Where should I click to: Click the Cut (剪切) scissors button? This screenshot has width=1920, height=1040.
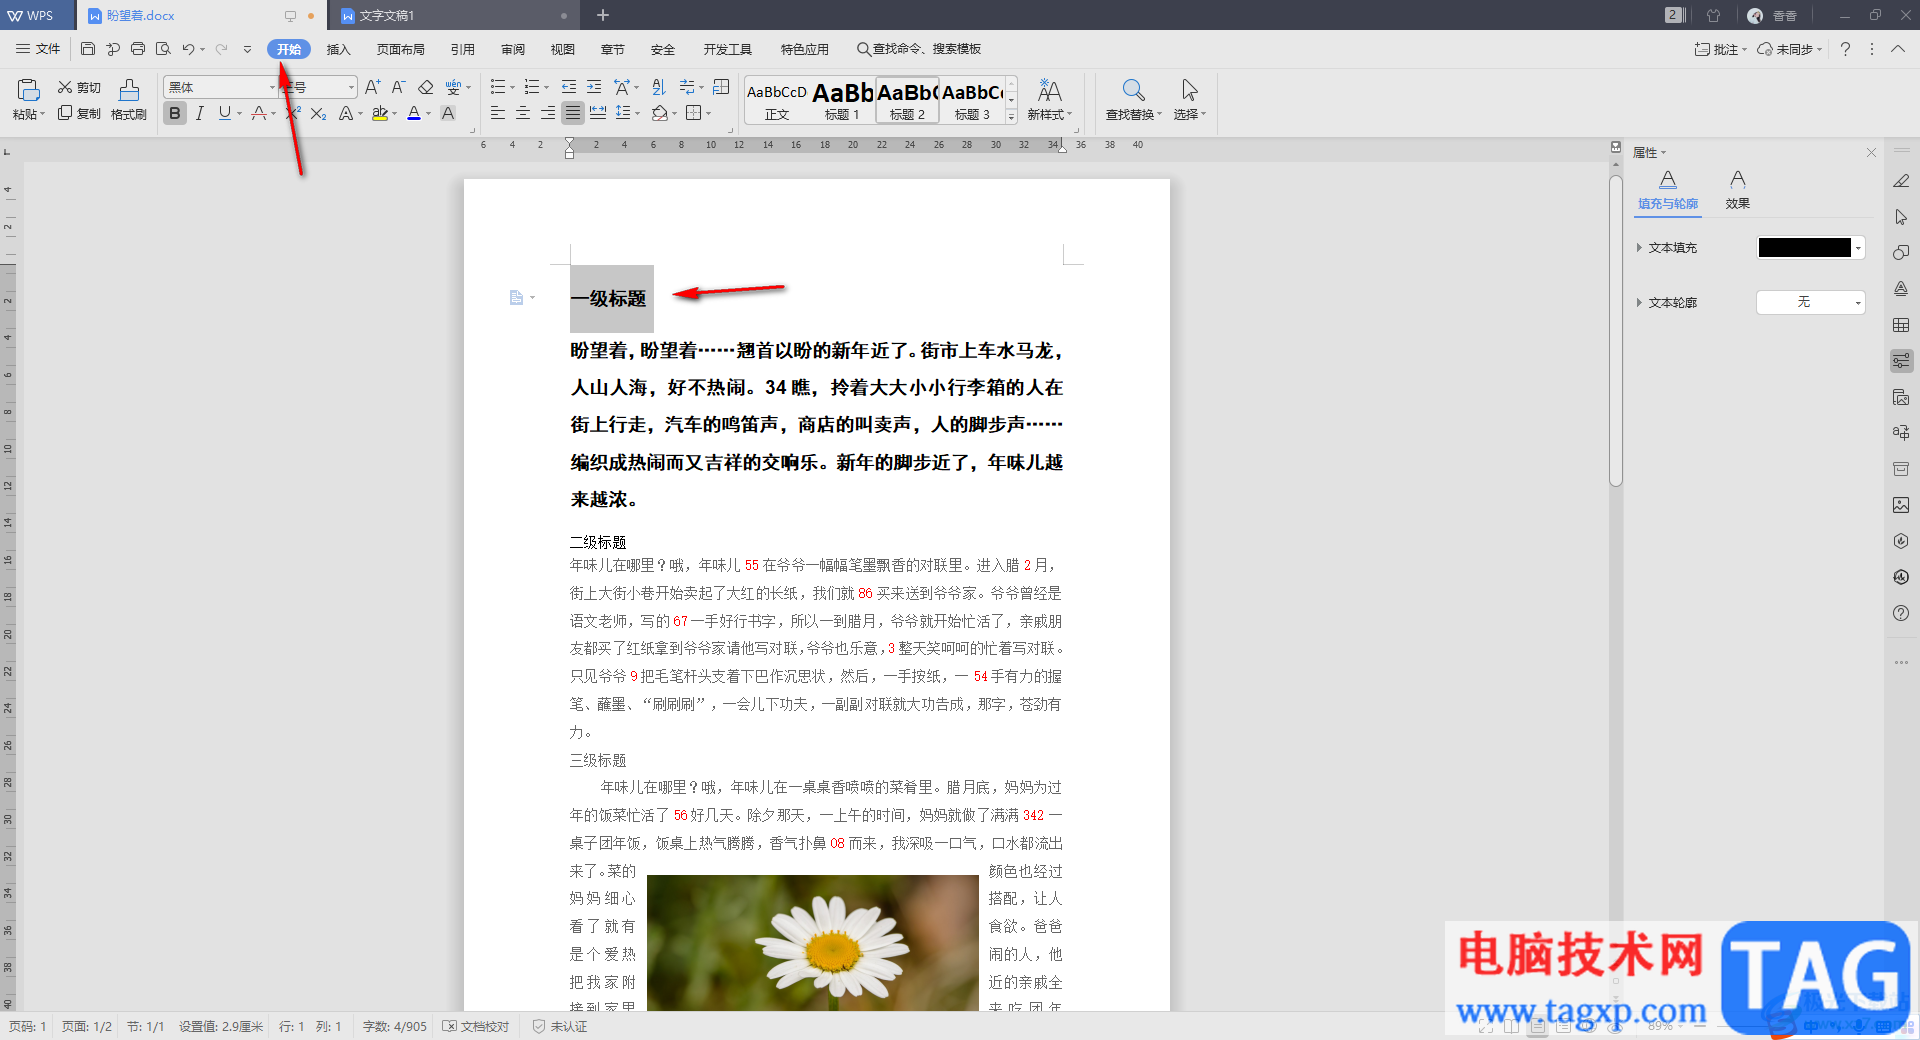pos(79,88)
